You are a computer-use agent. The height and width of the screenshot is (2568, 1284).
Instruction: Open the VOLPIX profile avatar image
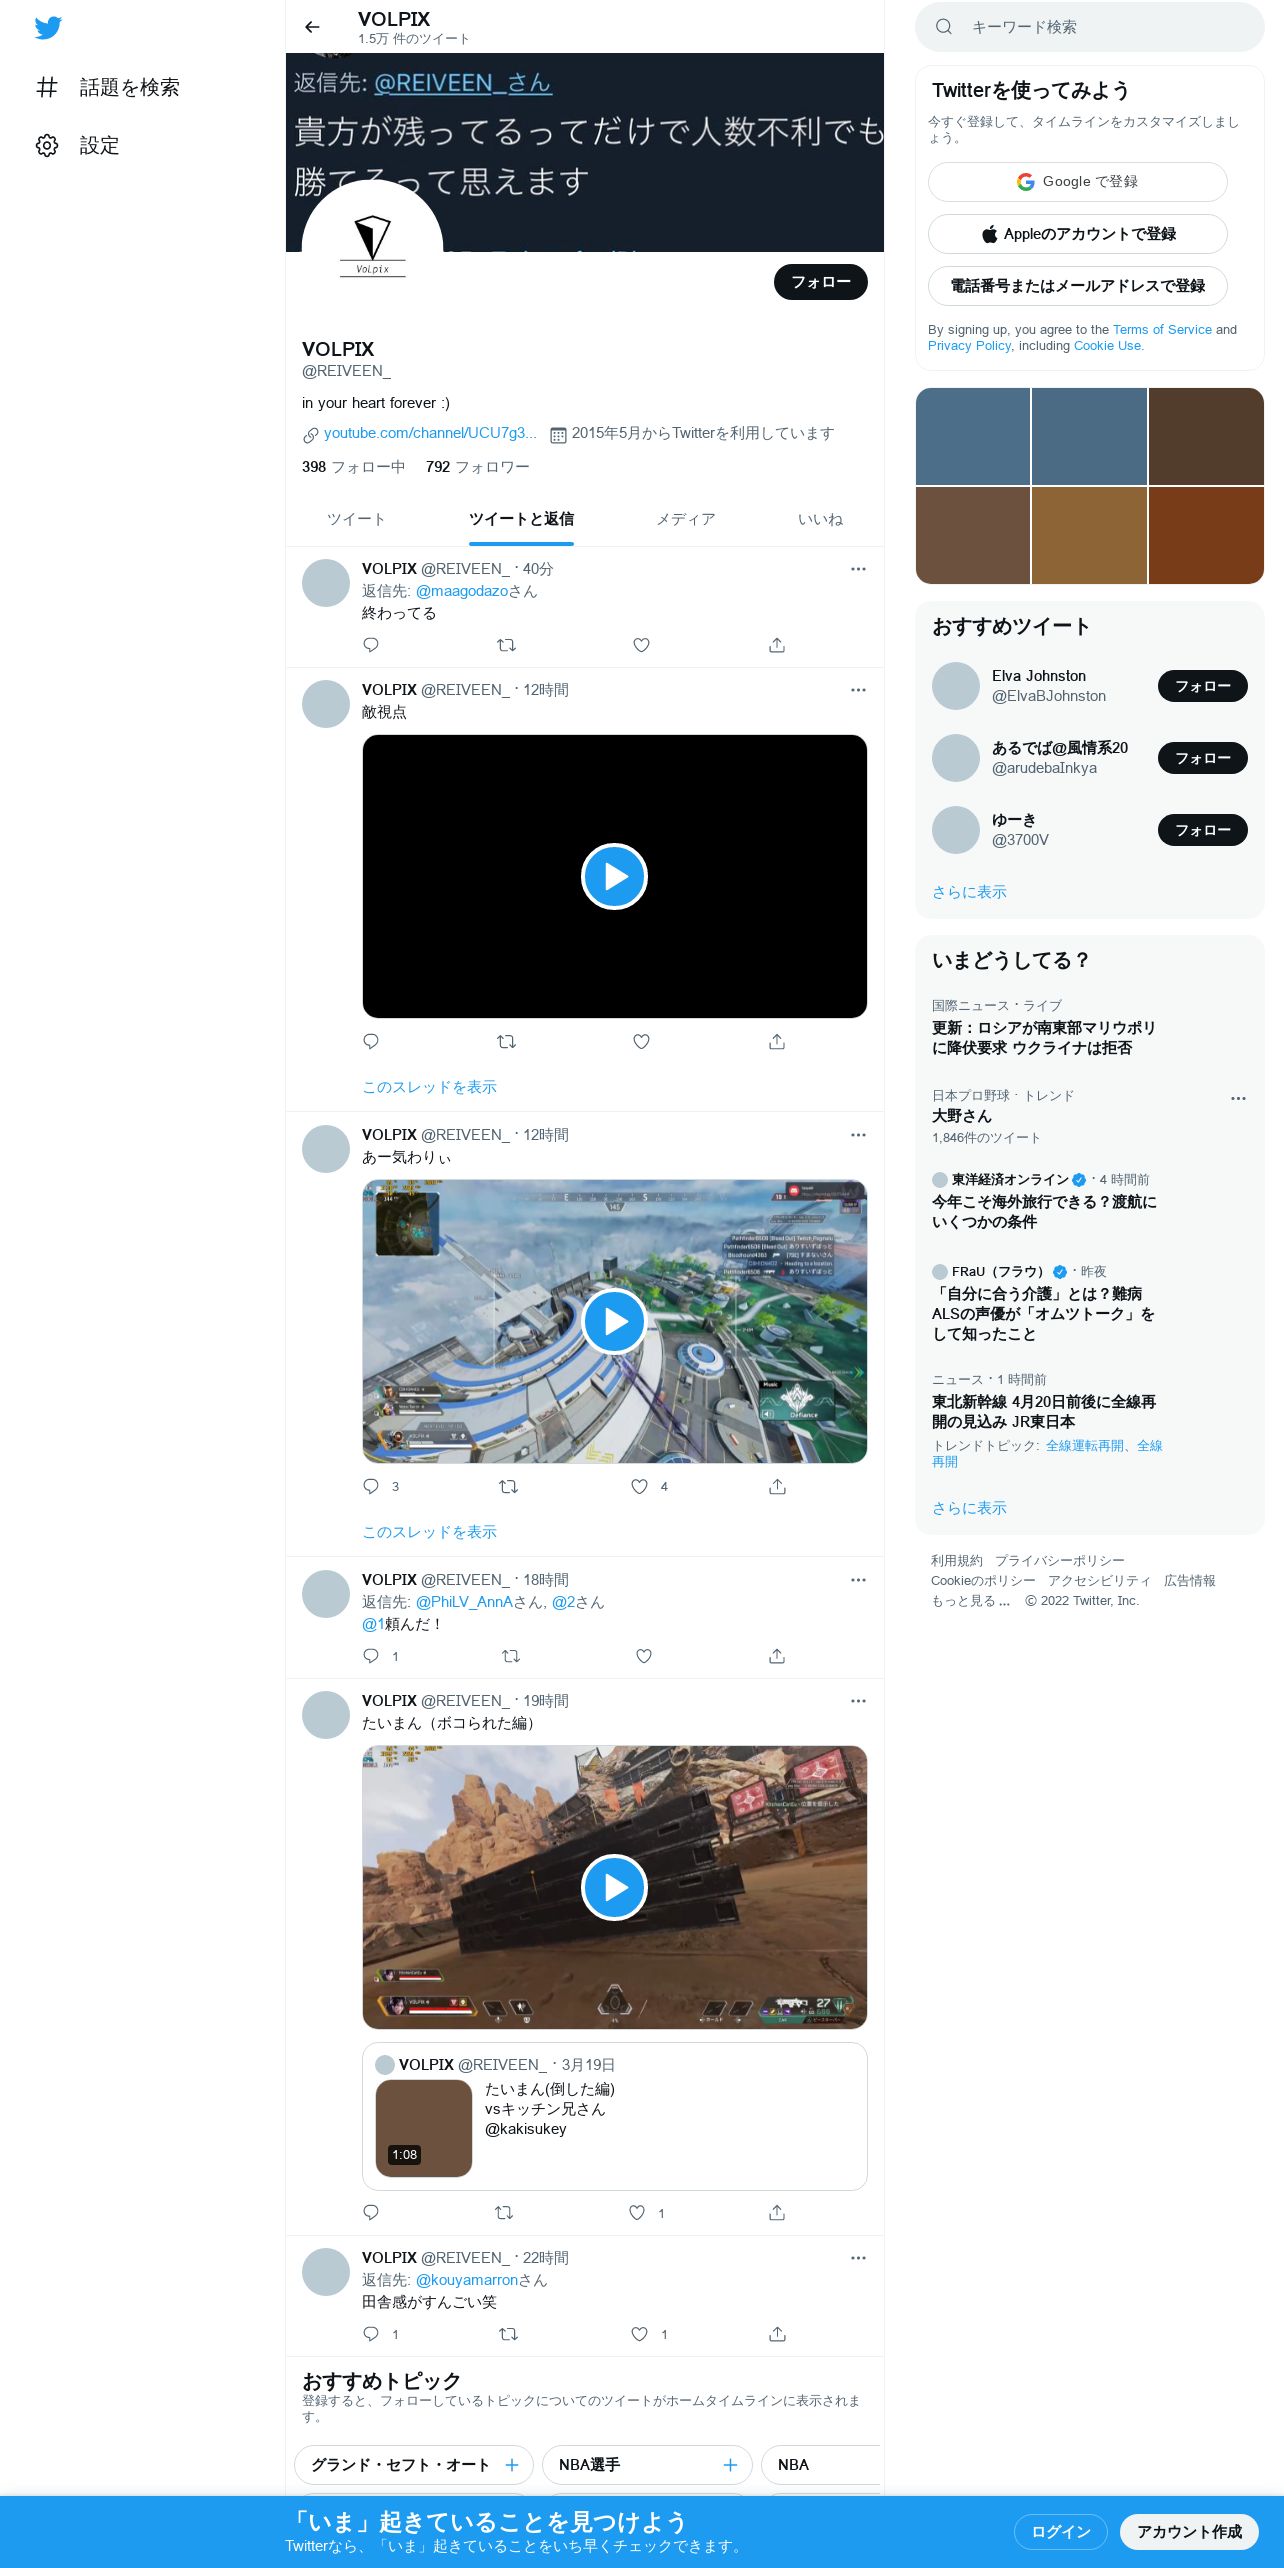[x=372, y=251]
